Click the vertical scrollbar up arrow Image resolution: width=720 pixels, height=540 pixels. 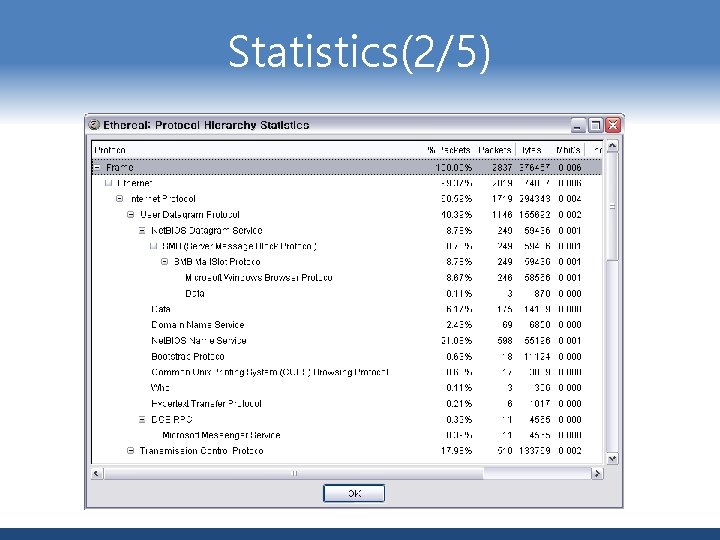612,146
